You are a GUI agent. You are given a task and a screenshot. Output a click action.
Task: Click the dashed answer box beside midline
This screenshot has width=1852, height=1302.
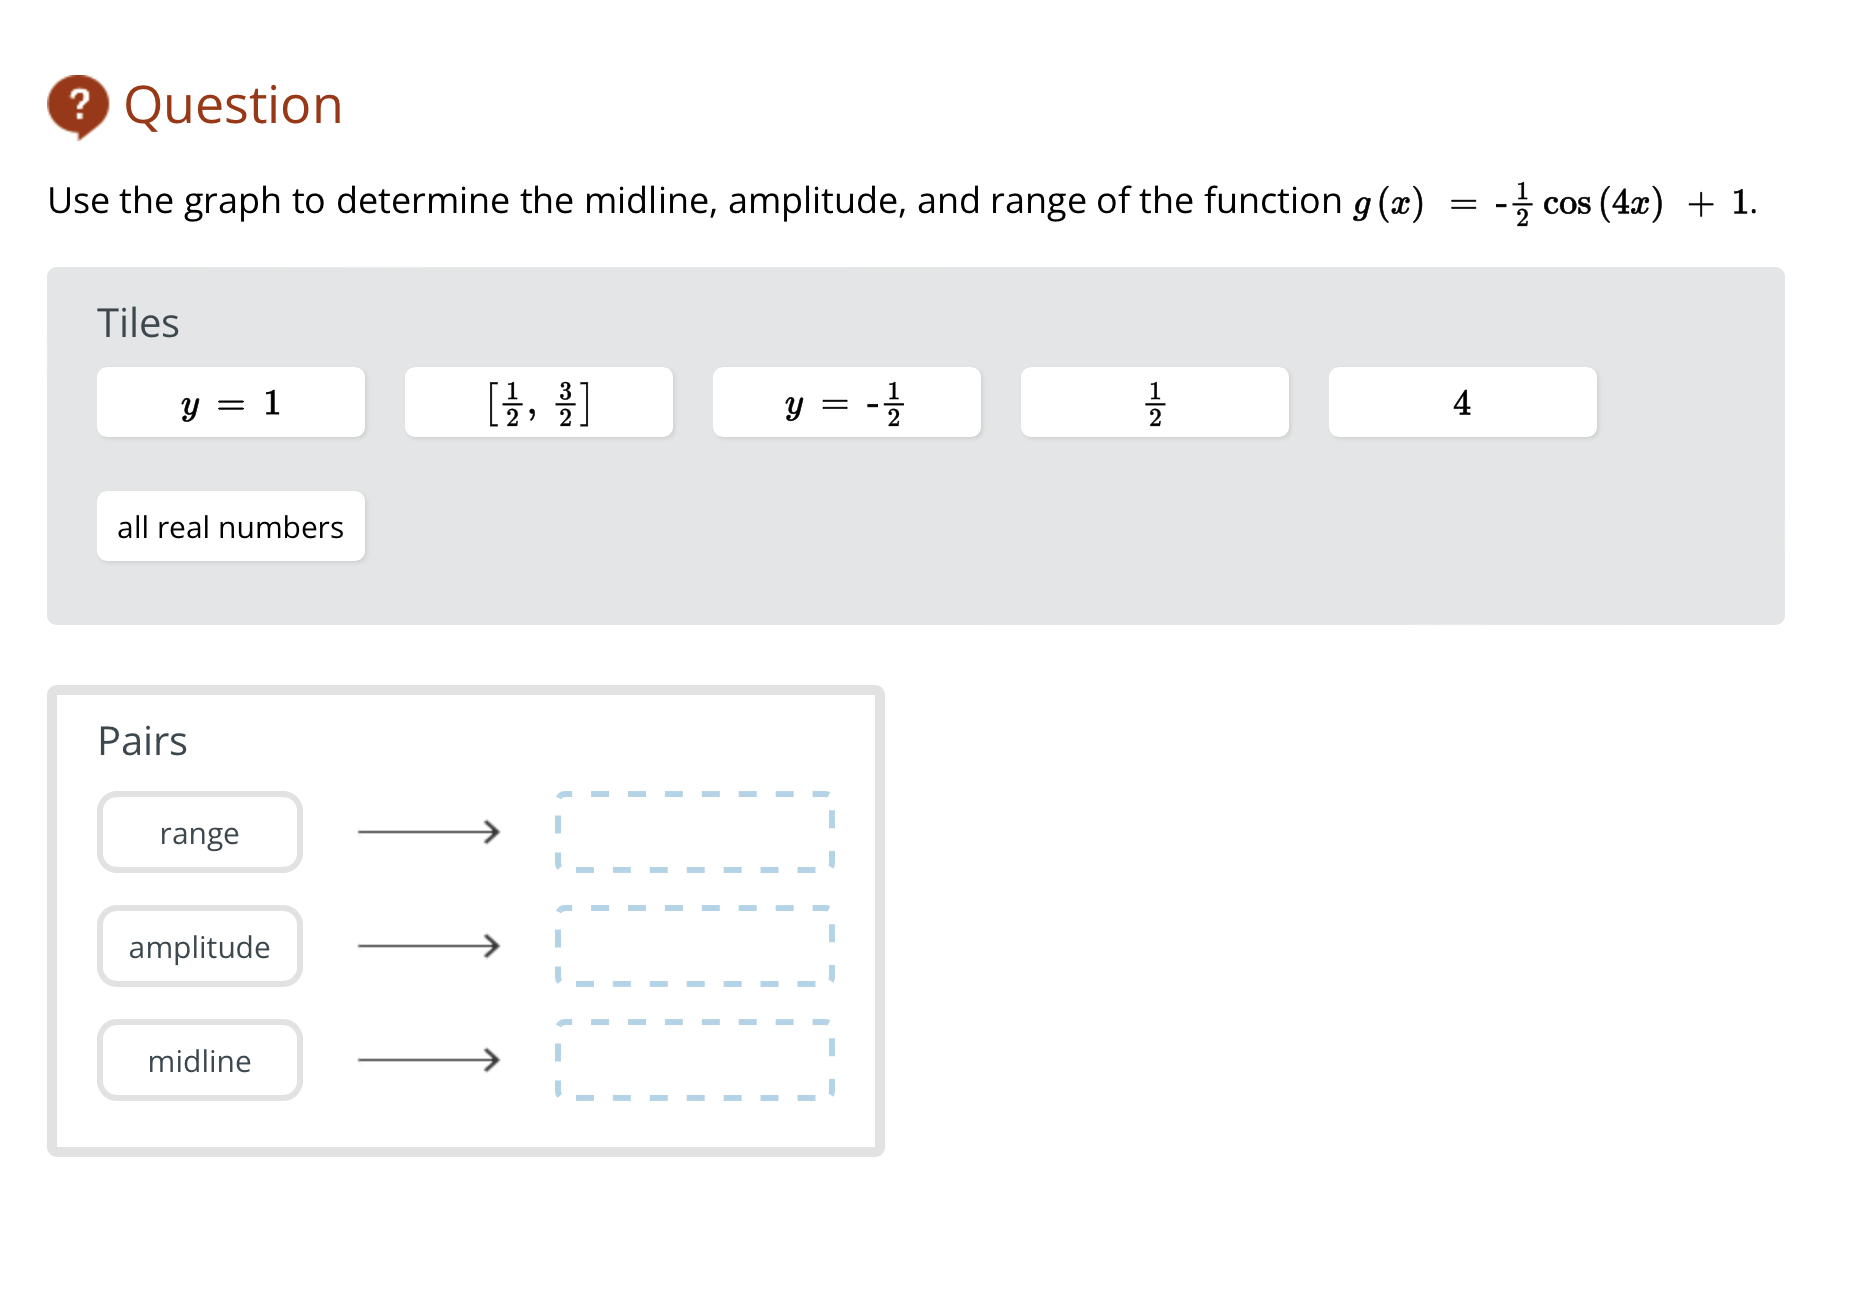[694, 1060]
